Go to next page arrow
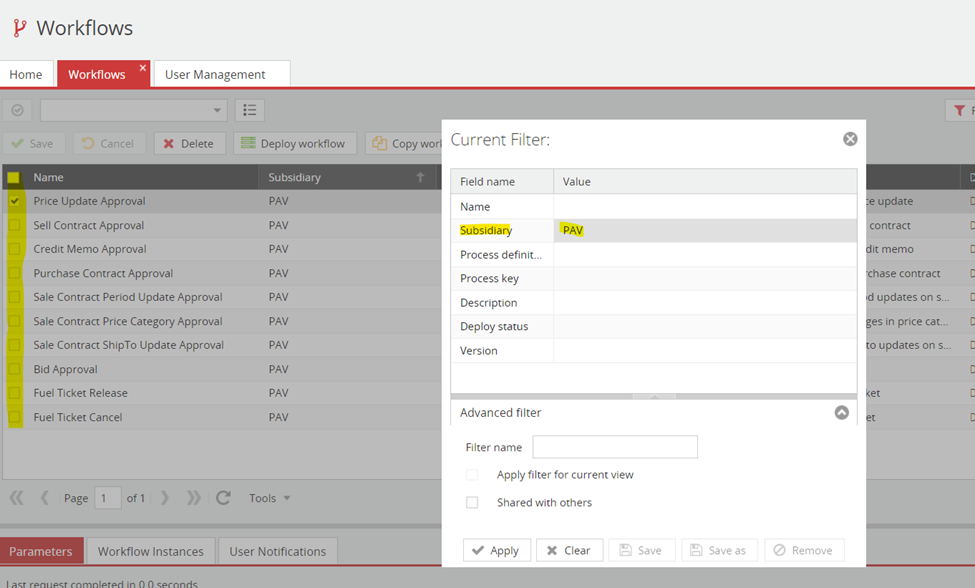 point(165,497)
